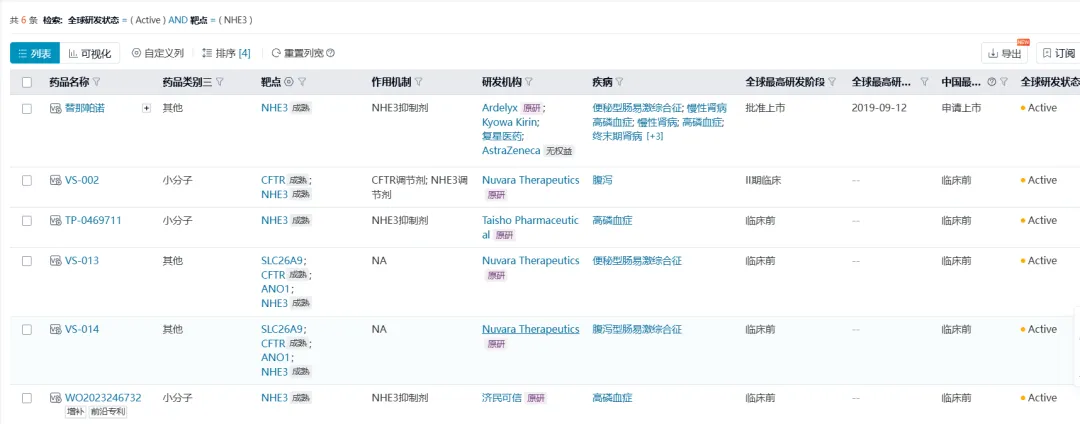The height and width of the screenshot is (424, 1080).
Task: Click filter icon on 药品名称 column
Action: coord(97,82)
